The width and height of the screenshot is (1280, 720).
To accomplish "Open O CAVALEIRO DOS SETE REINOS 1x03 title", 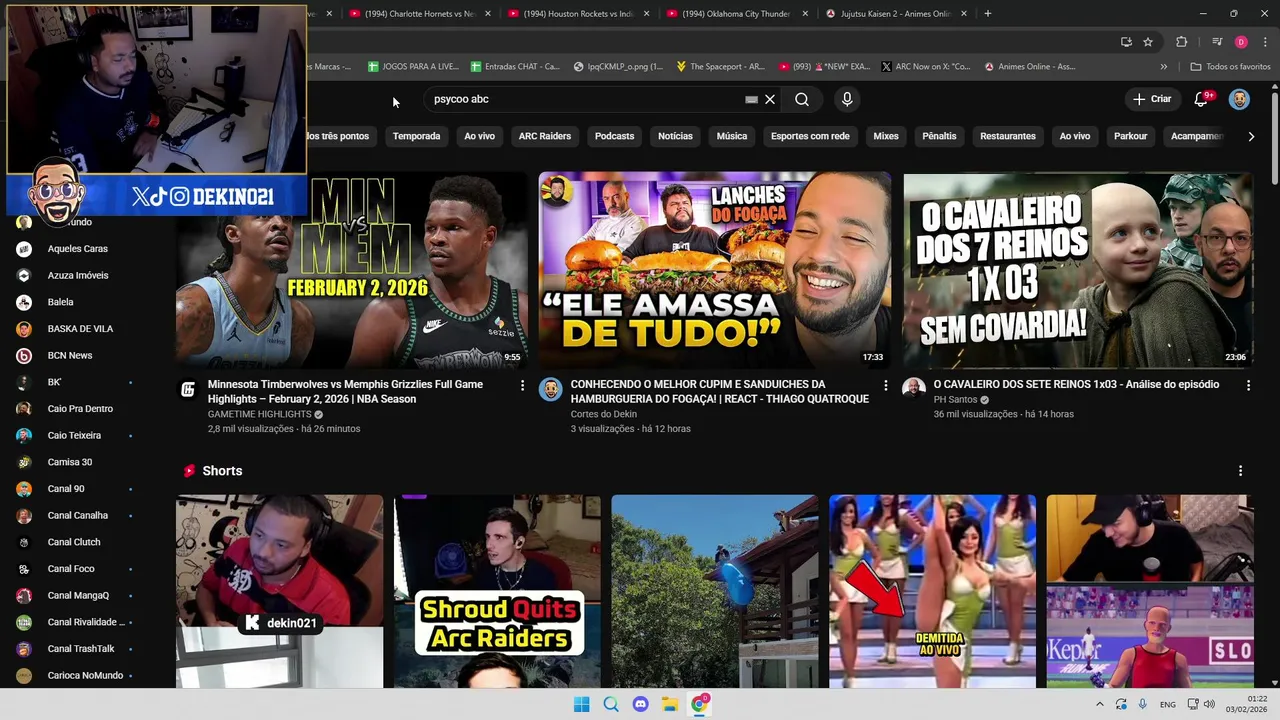I will click(x=1076, y=384).
